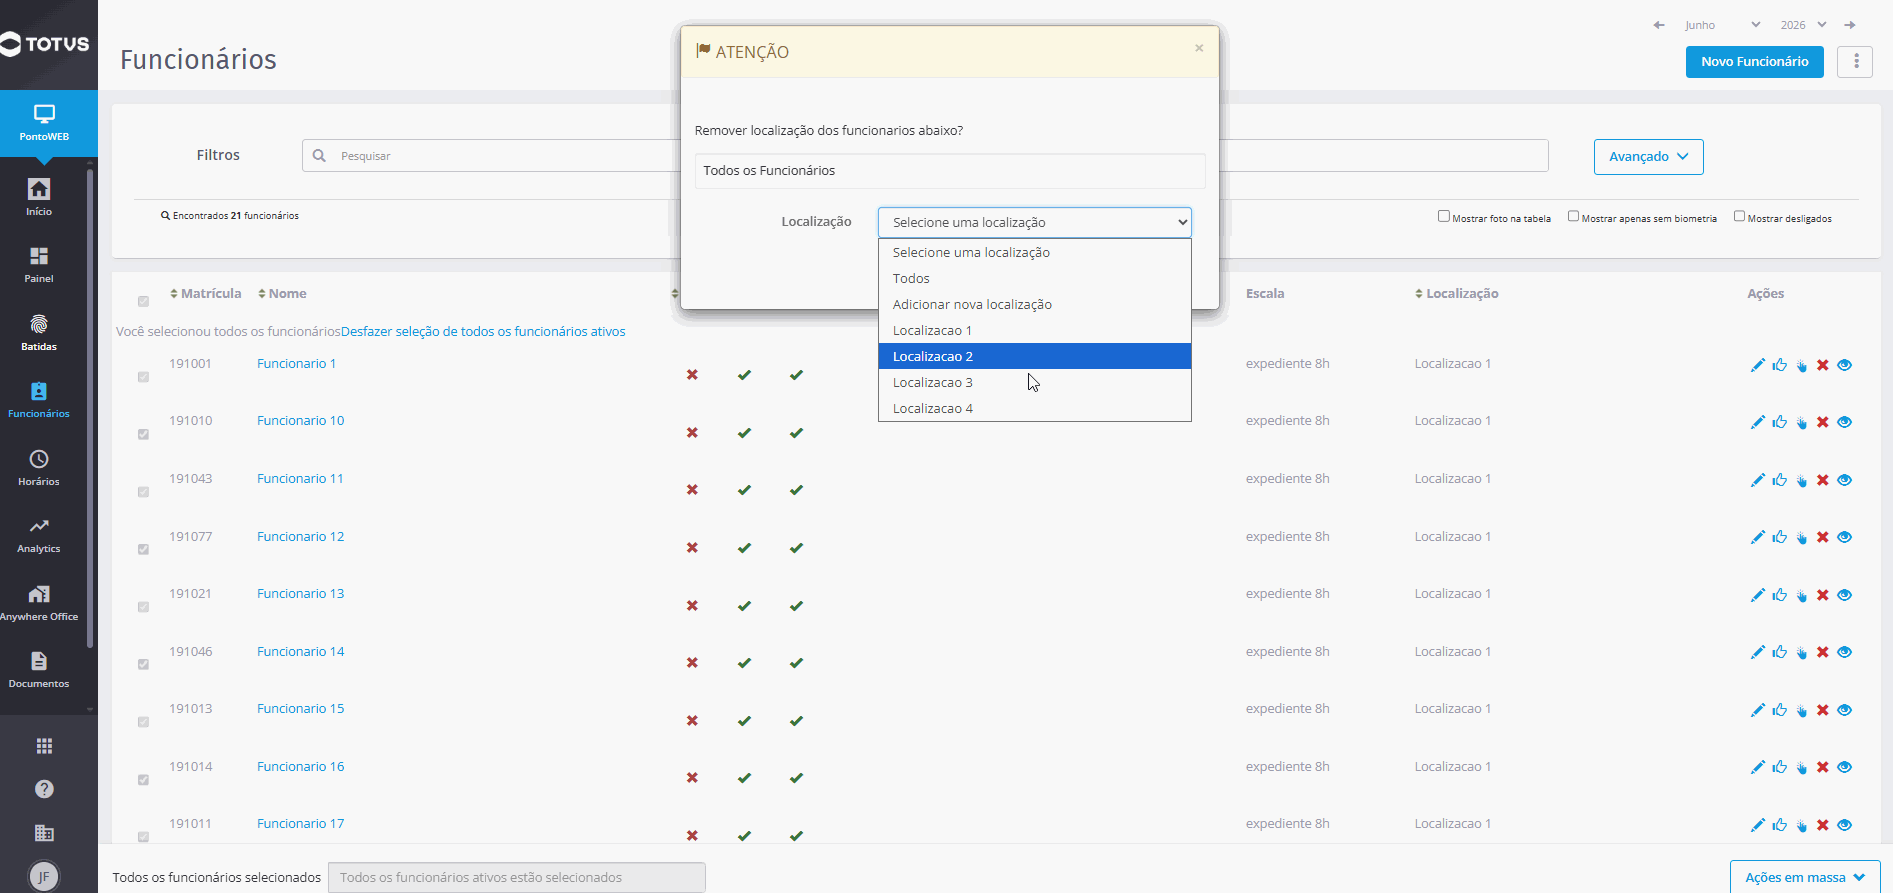Open Funcionários in the sidebar
The width and height of the screenshot is (1893, 893).
pos(39,400)
